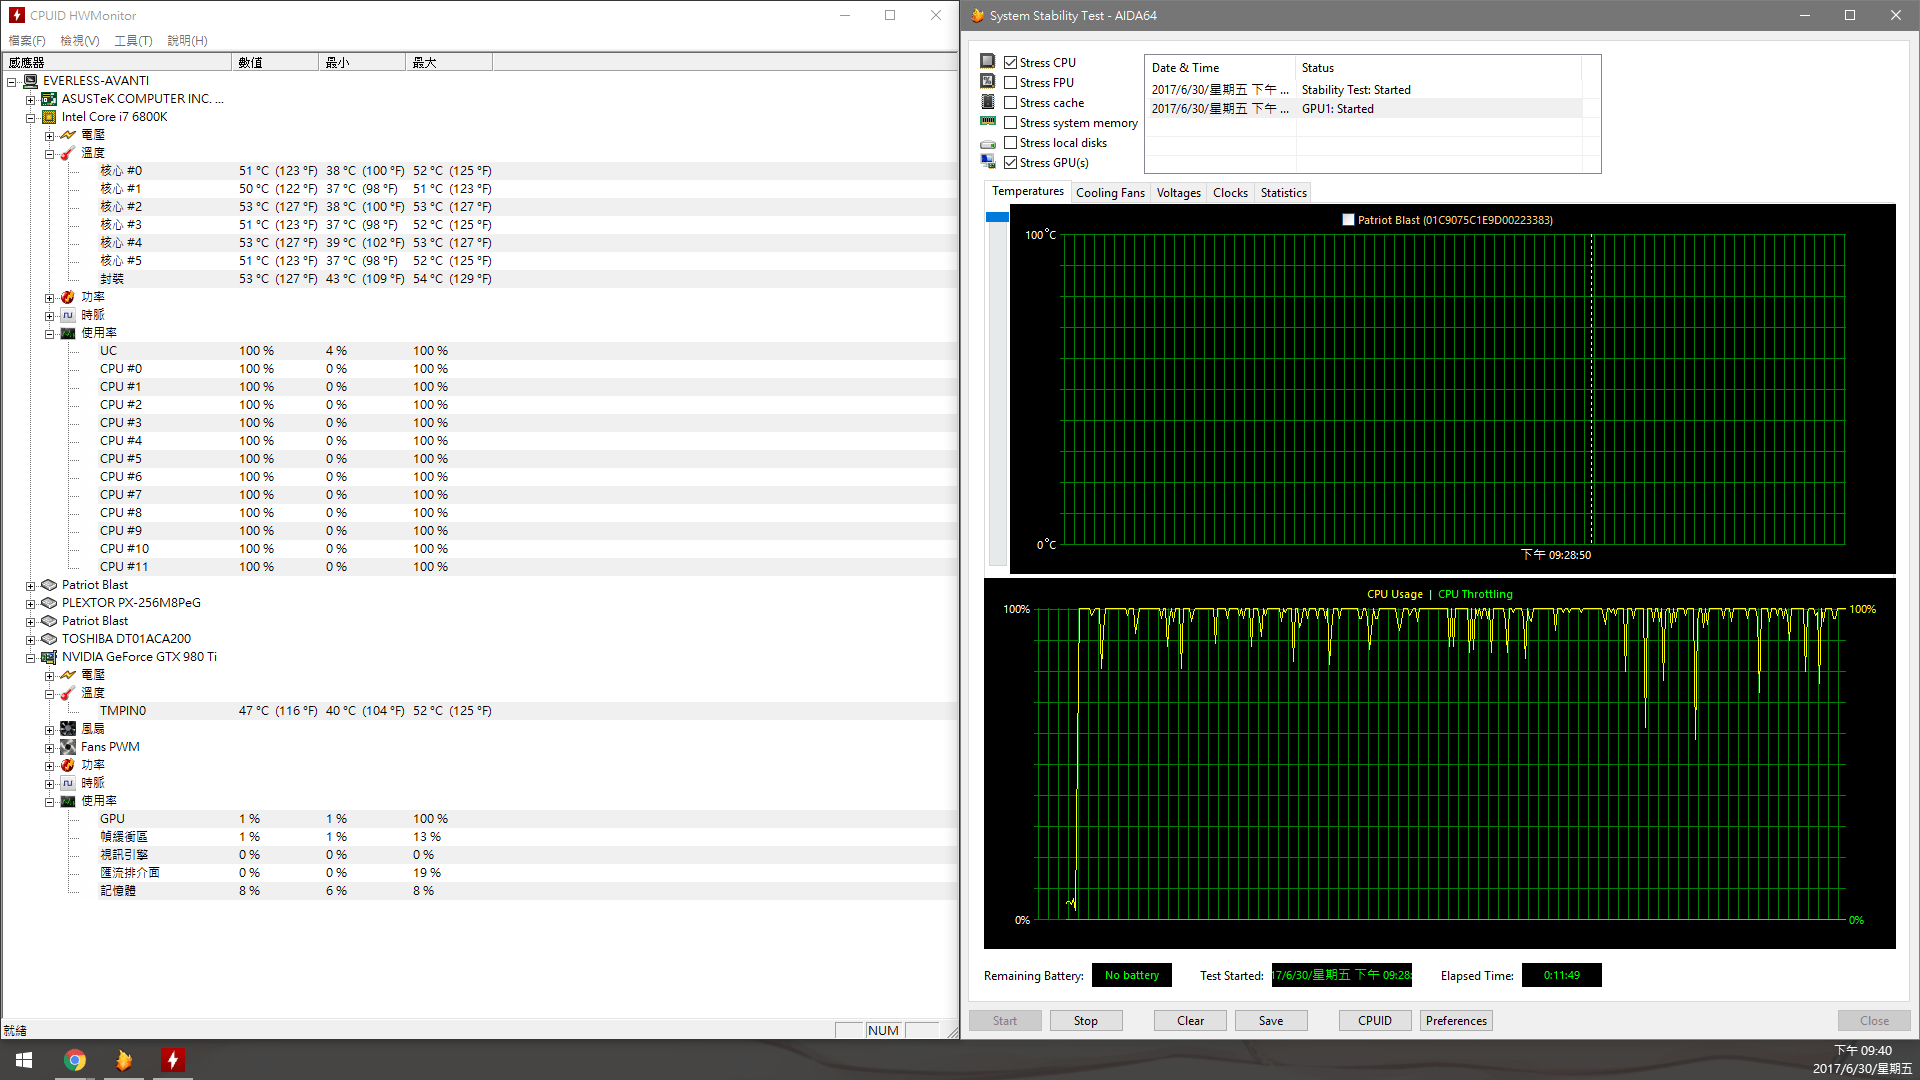1920x1080 pixels.
Task: Uncheck the Stress CPU checkbox
Action: 1011,63
